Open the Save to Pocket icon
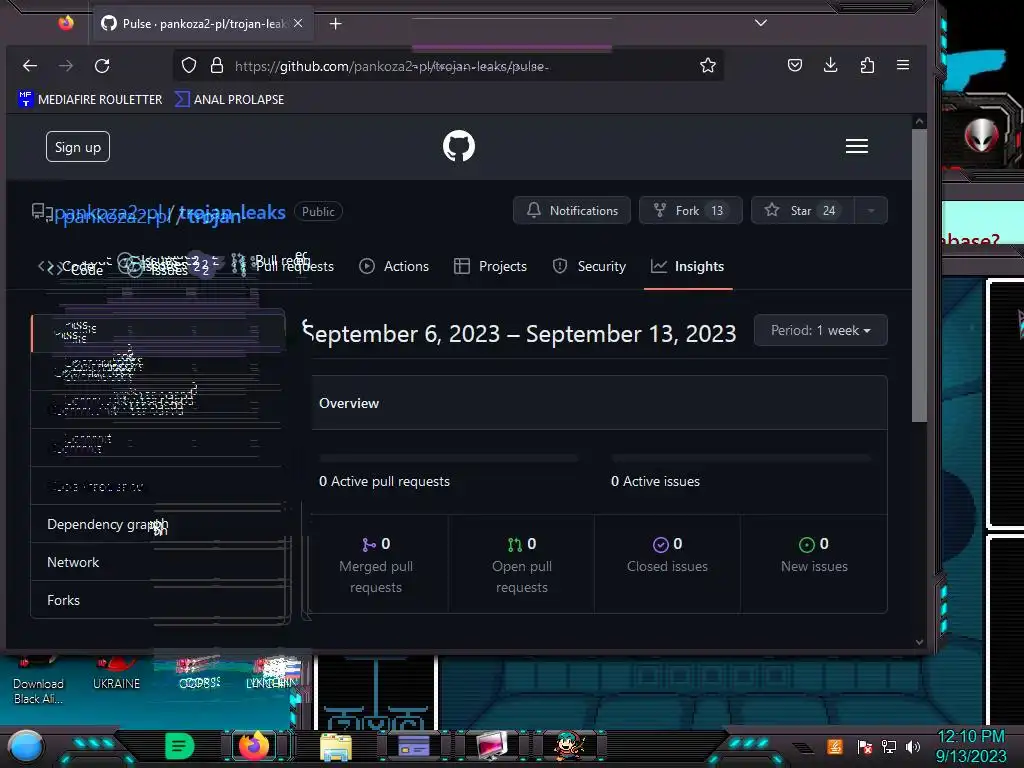Viewport: 1024px width, 768px height. 795,65
